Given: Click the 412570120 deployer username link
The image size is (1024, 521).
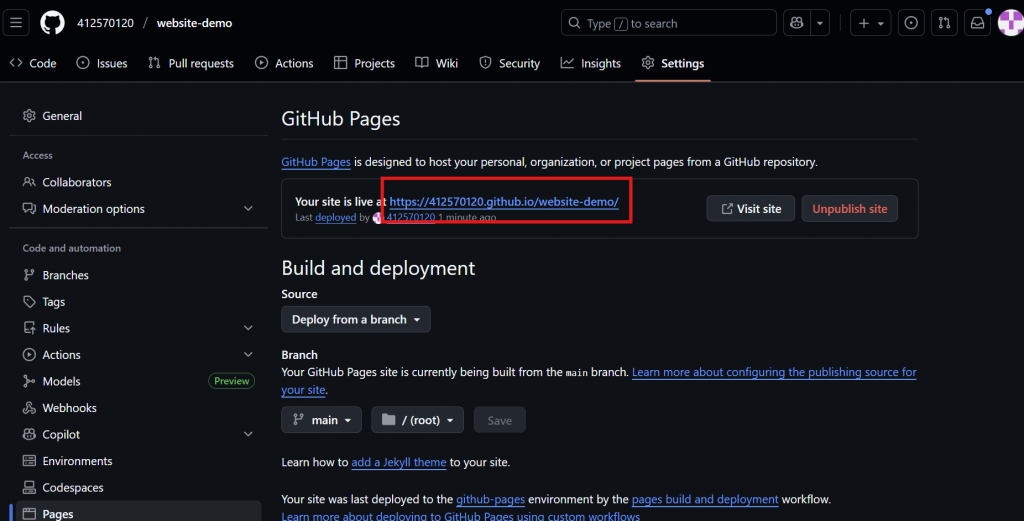Looking at the screenshot, I should pos(411,217).
